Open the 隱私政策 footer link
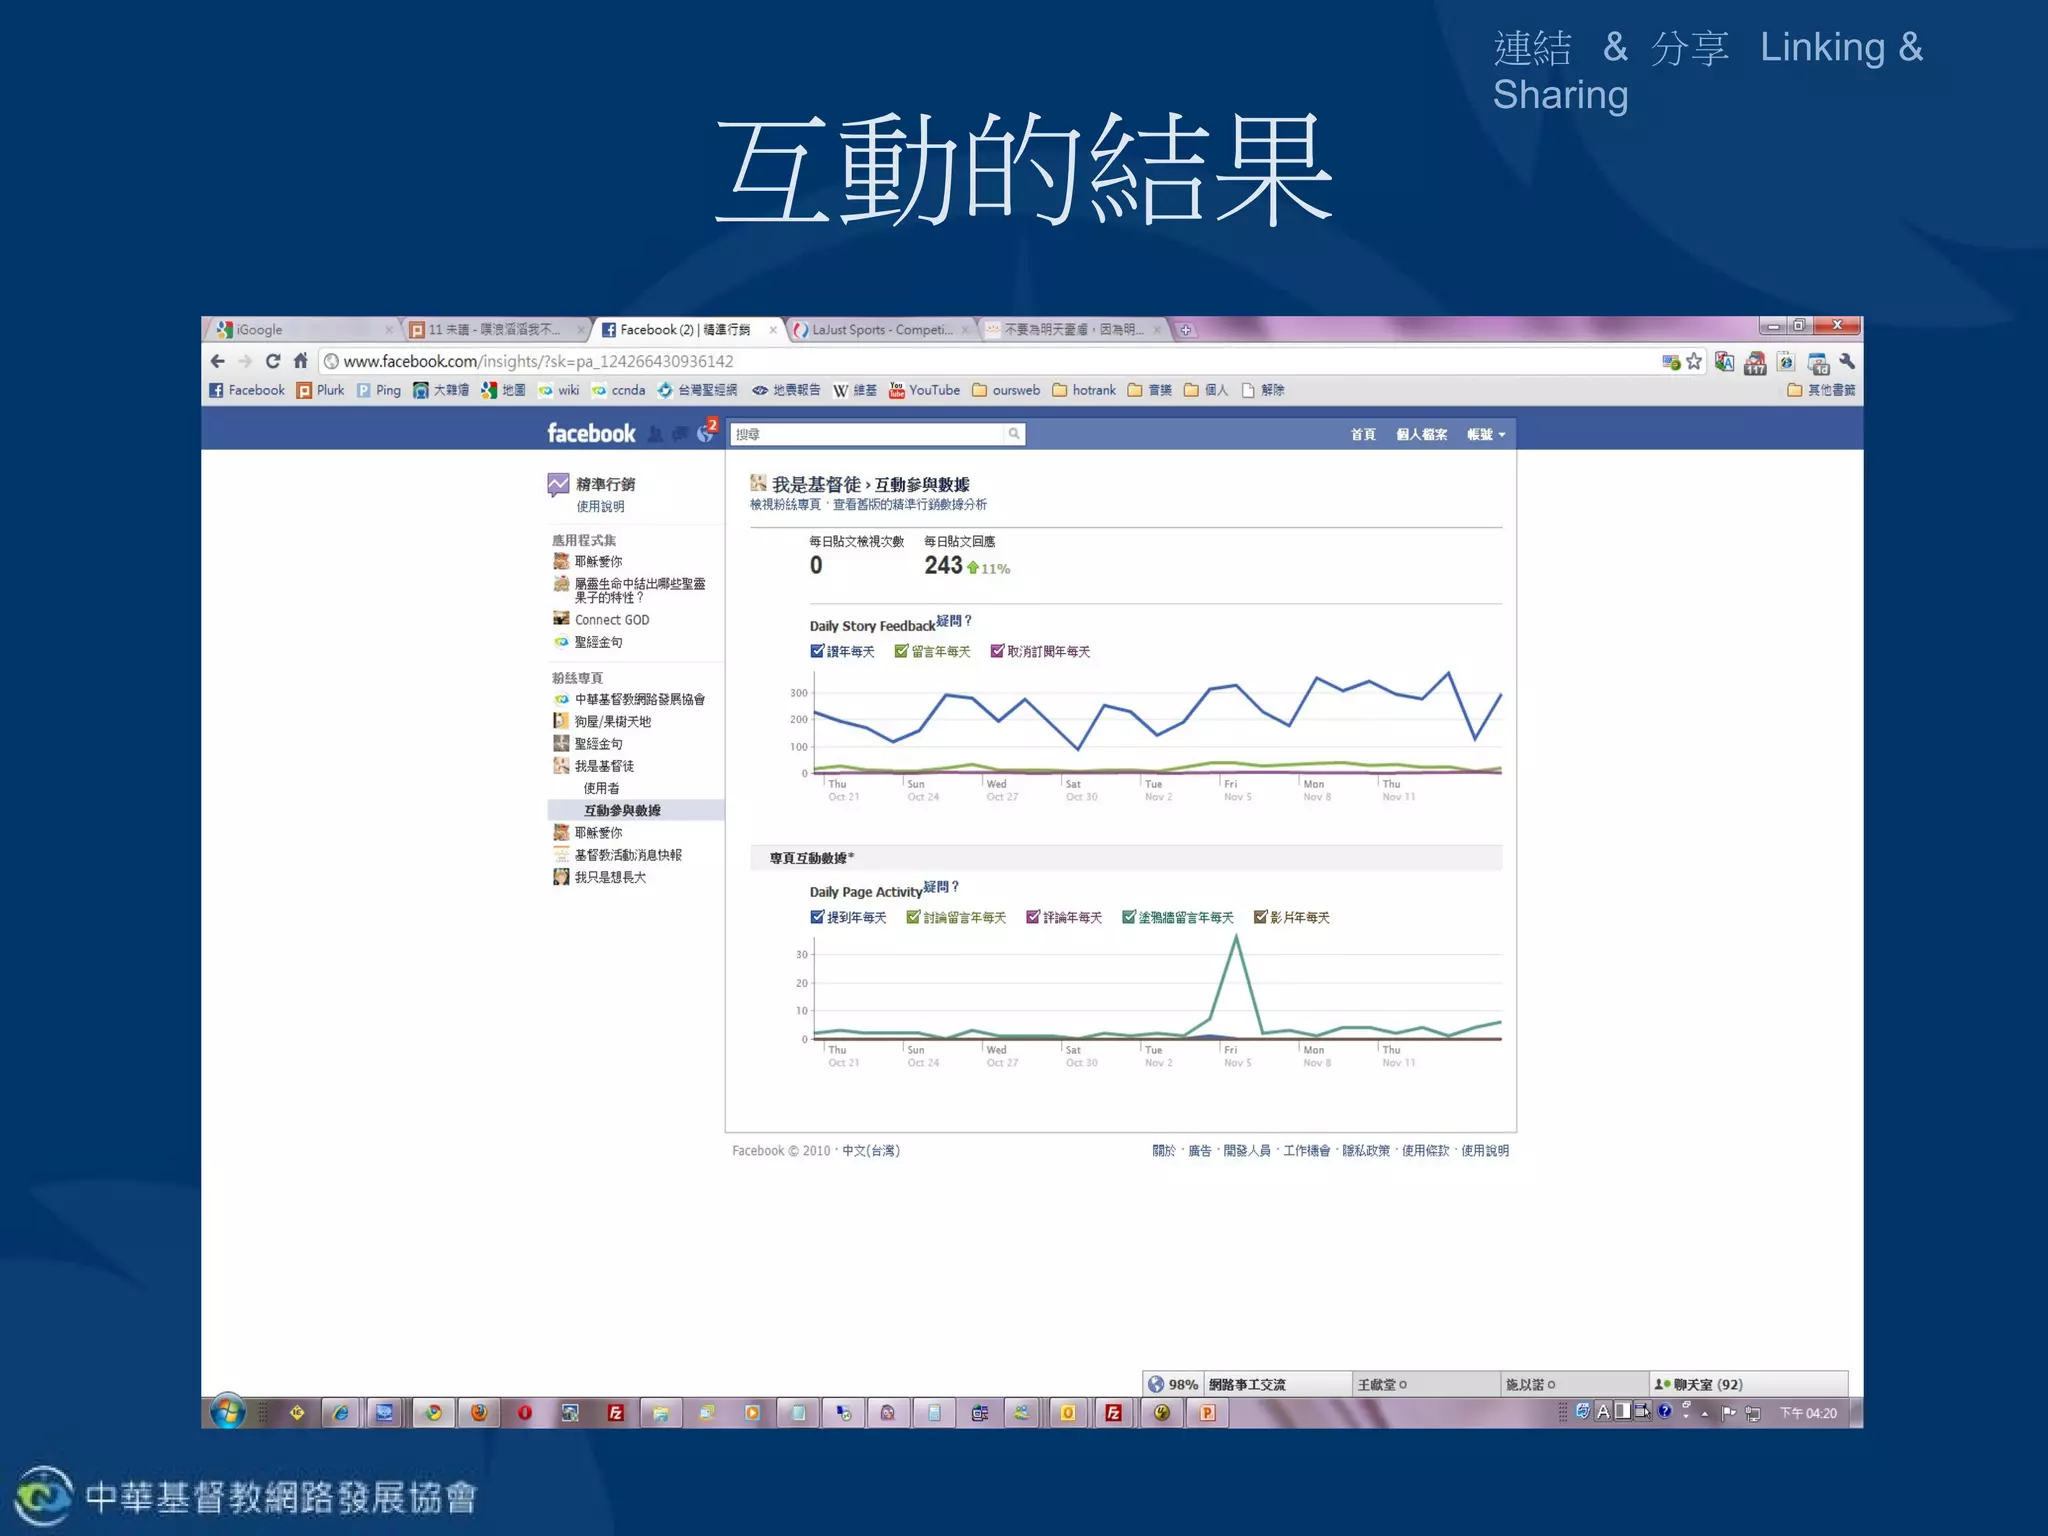2048x1536 pixels. coord(1365,1151)
